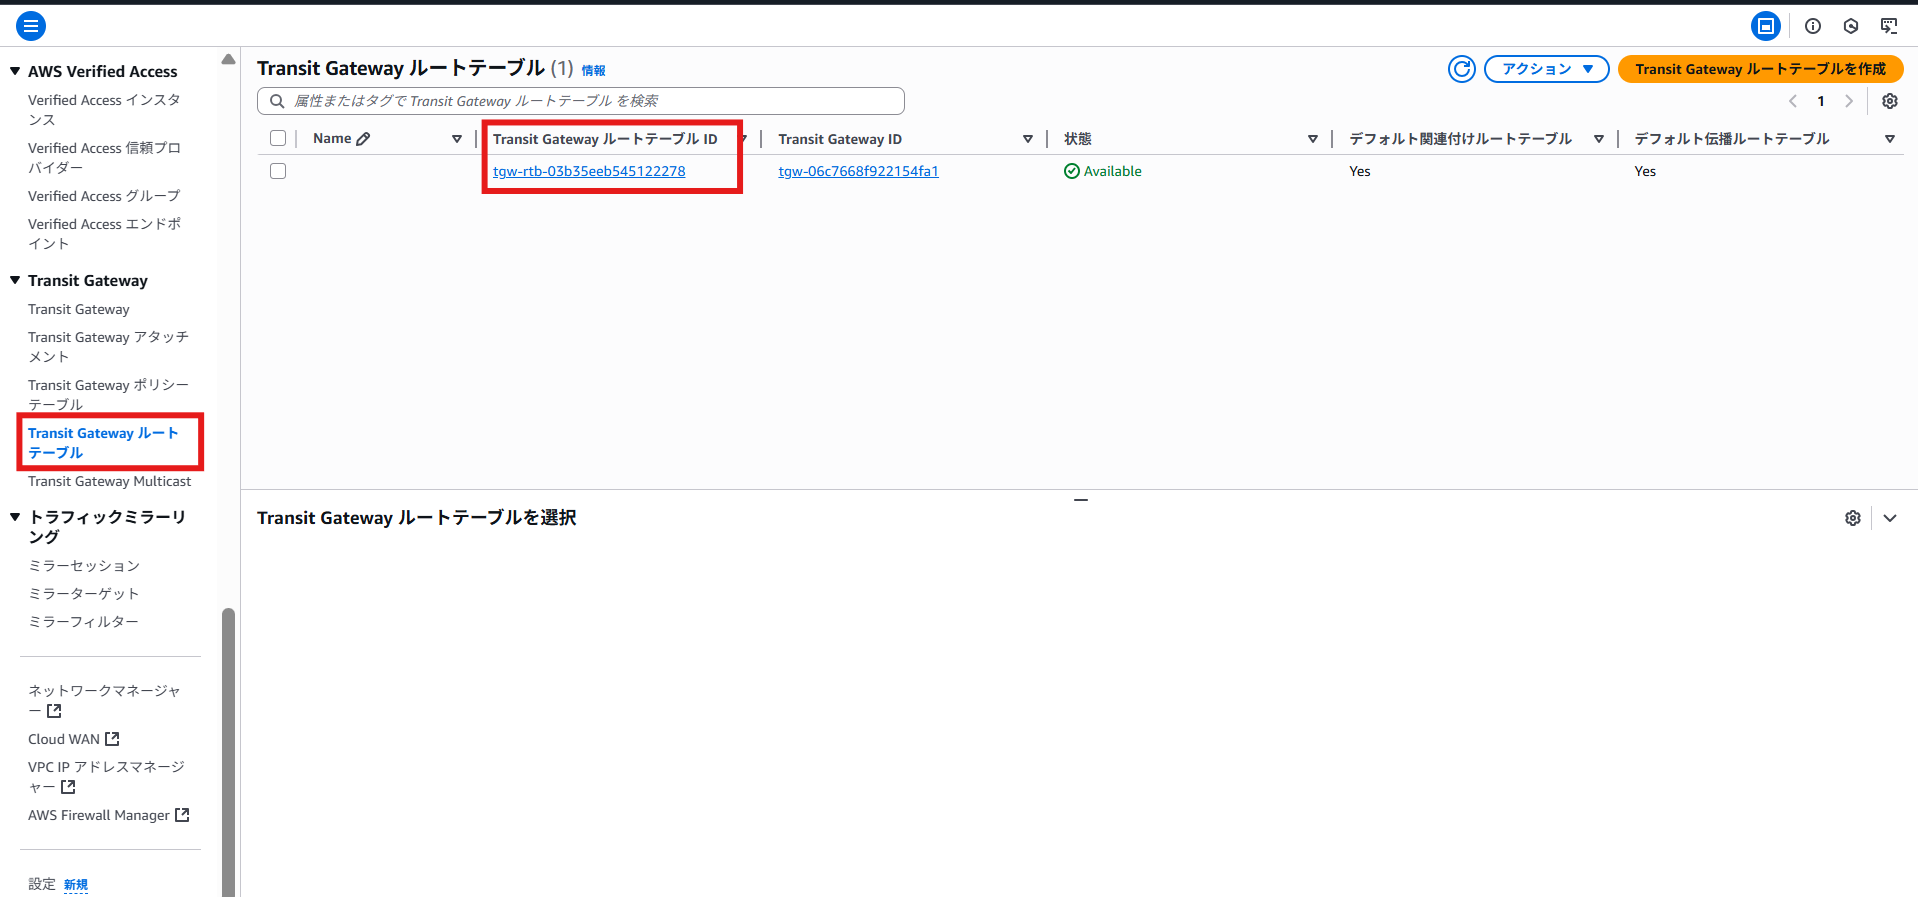
Task: Click the hexagon settings icon in header
Action: click(x=1851, y=26)
